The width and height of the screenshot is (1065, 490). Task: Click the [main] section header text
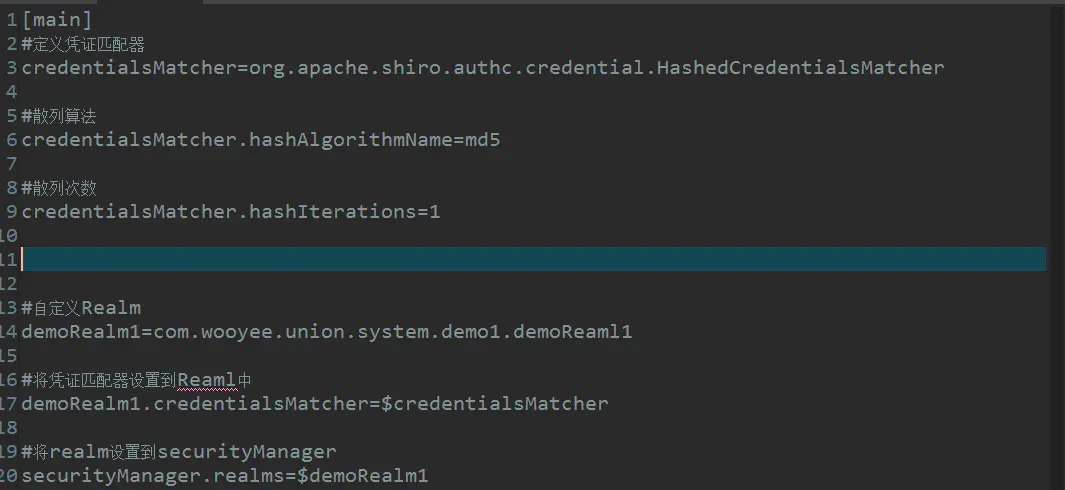tap(56, 20)
